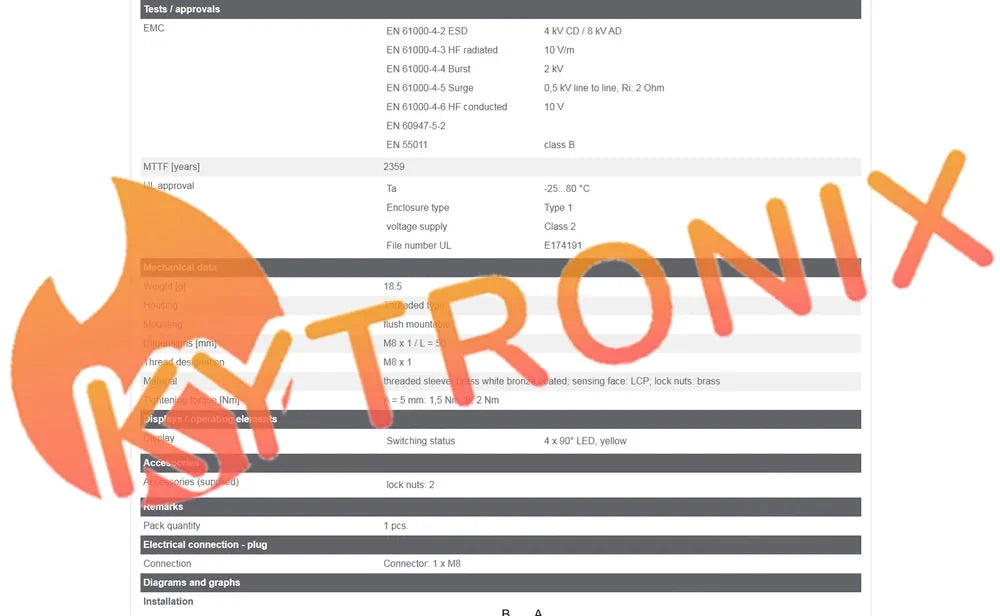The width and height of the screenshot is (1000, 616).
Task: Click the 'Pack quantity' row label
Action: click(172, 526)
